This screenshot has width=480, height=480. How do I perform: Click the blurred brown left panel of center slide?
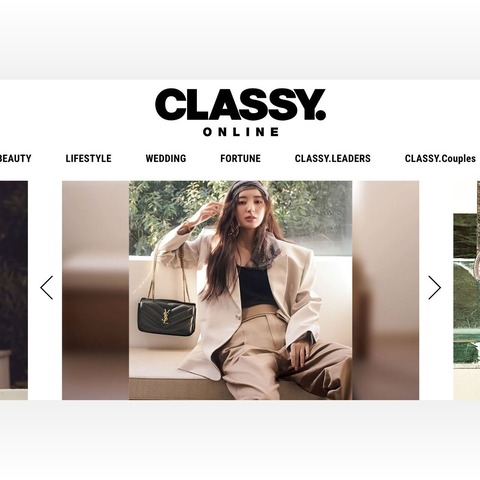point(96,290)
